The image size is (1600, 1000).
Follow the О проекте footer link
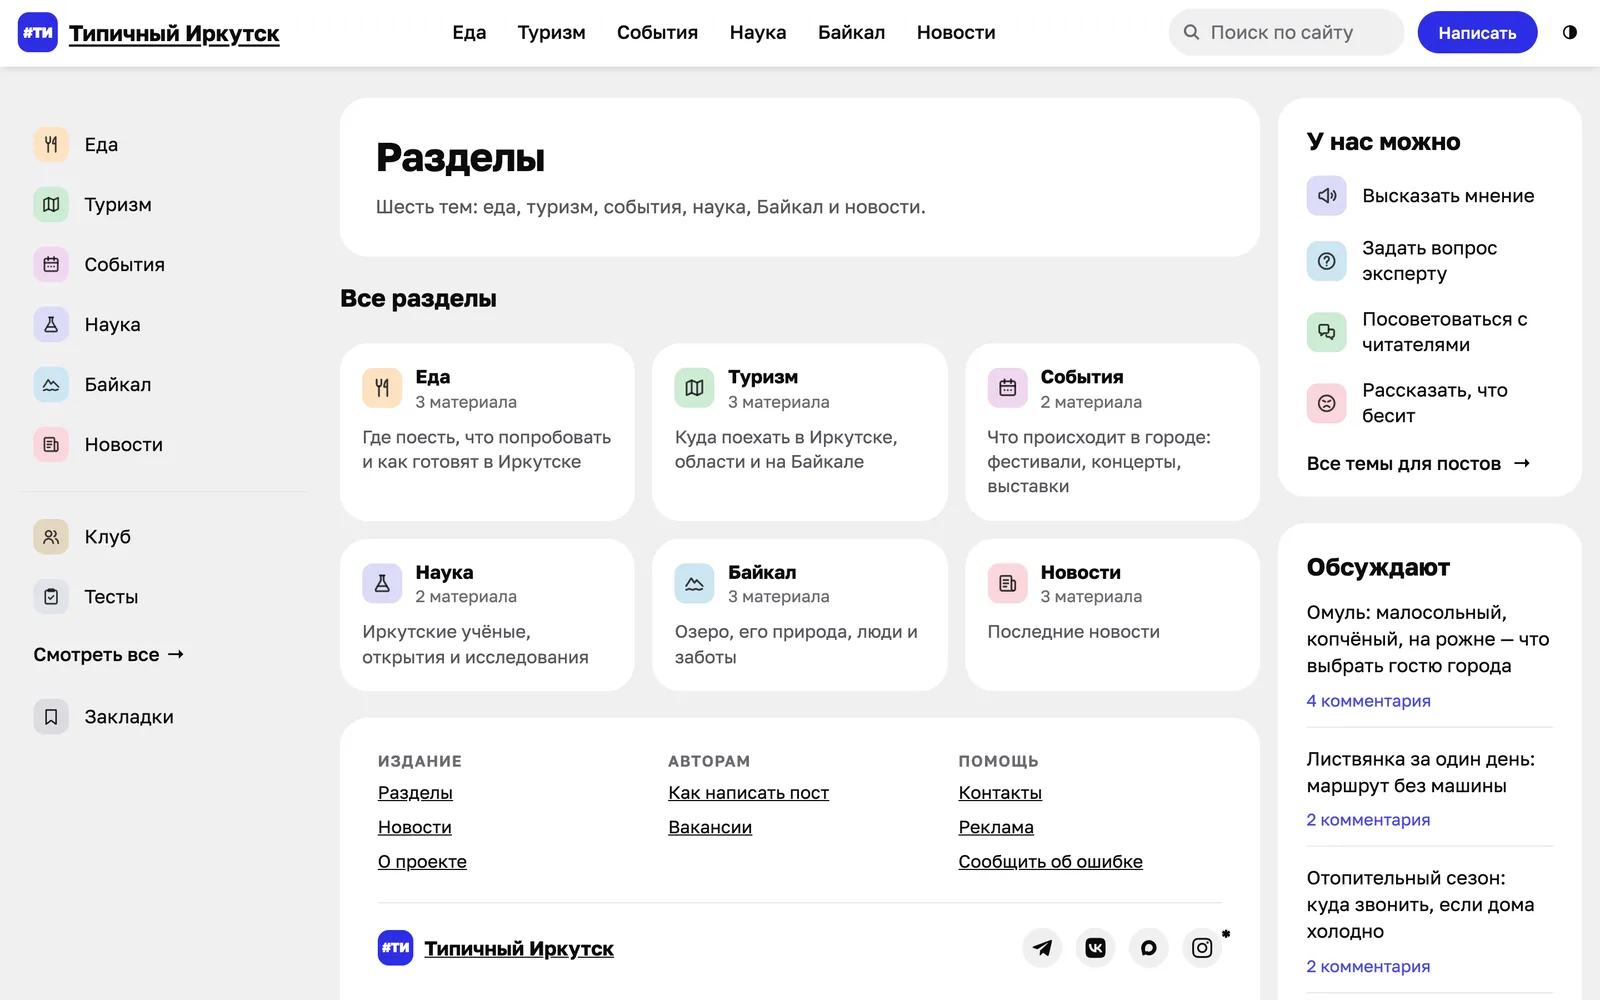click(422, 861)
